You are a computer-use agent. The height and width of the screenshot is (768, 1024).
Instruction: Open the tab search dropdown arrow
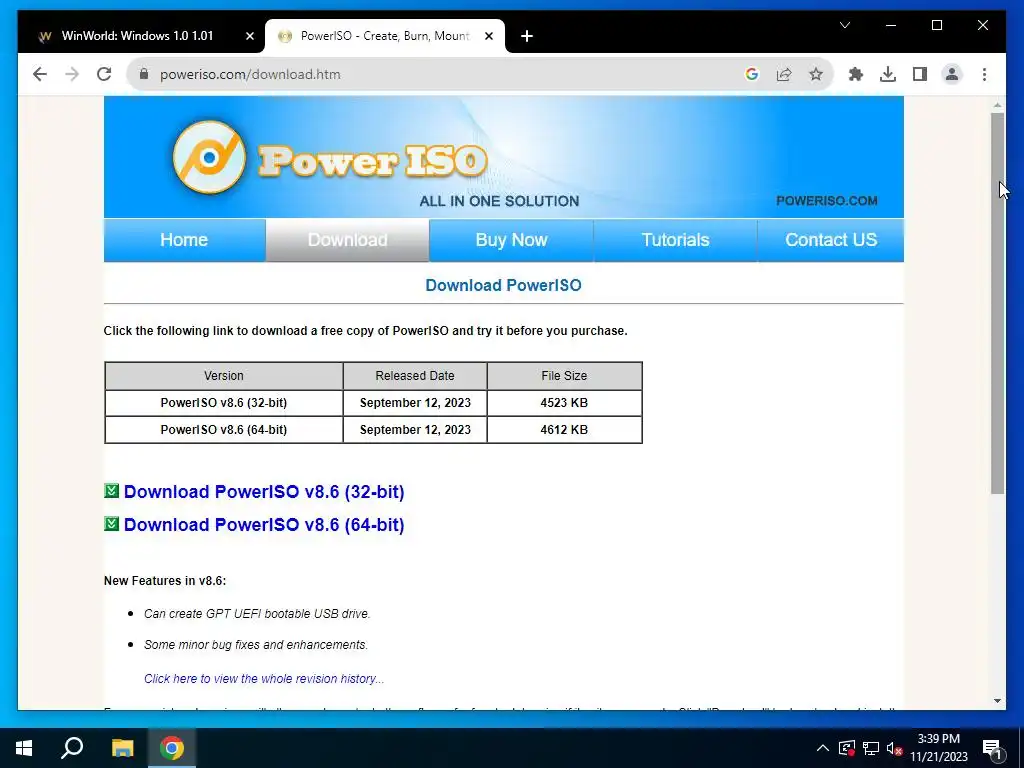click(844, 25)
